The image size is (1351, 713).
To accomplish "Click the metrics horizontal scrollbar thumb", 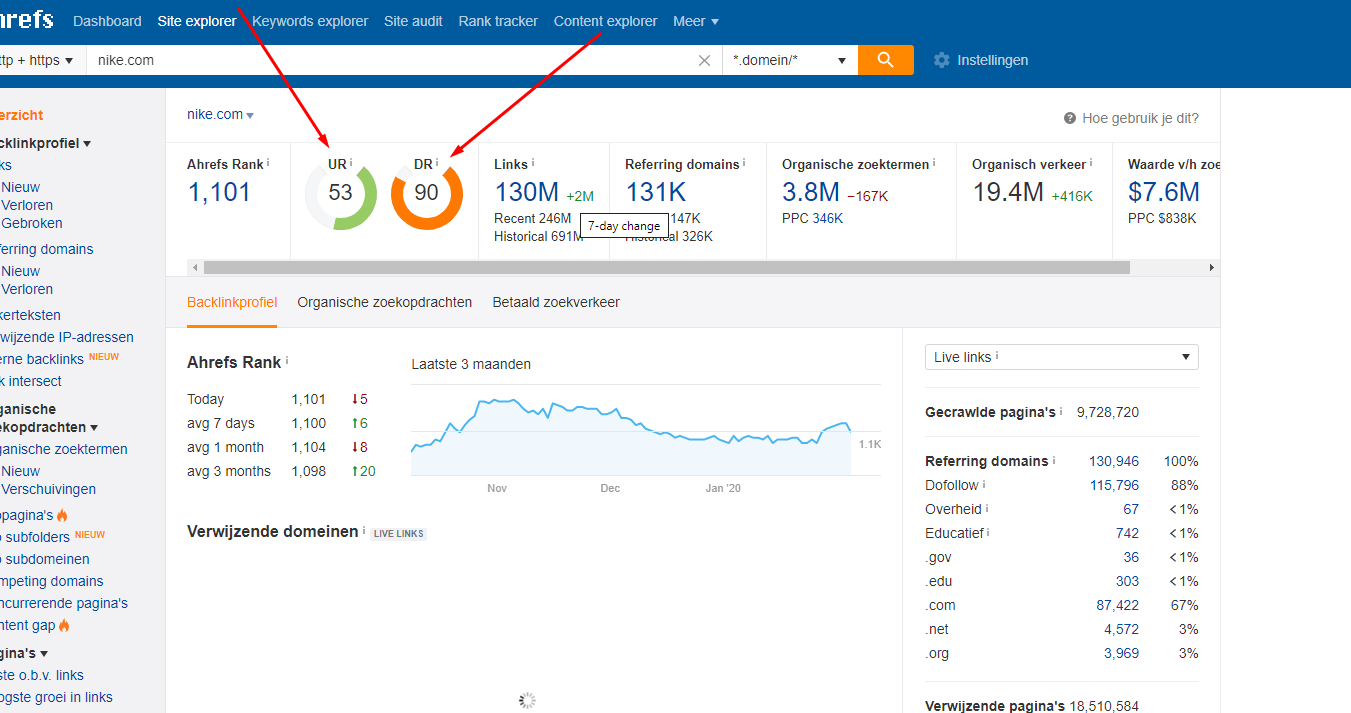I will click(x=666, y=268).
